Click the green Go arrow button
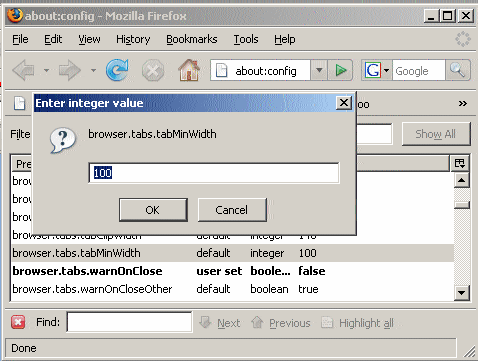 tap(340, 70)
